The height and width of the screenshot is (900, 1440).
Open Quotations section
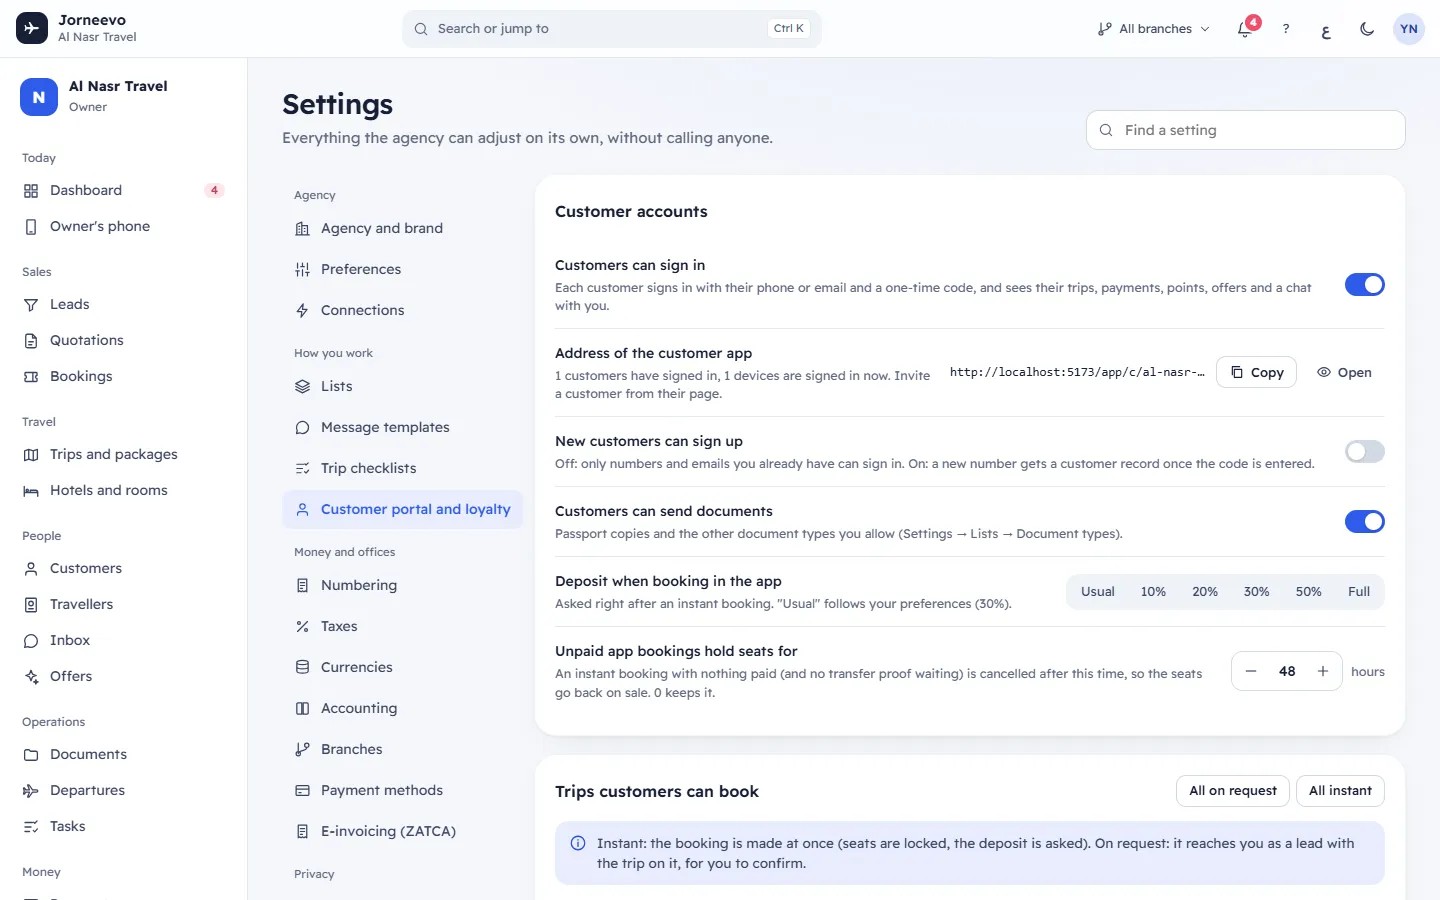(x=123, y=340)
